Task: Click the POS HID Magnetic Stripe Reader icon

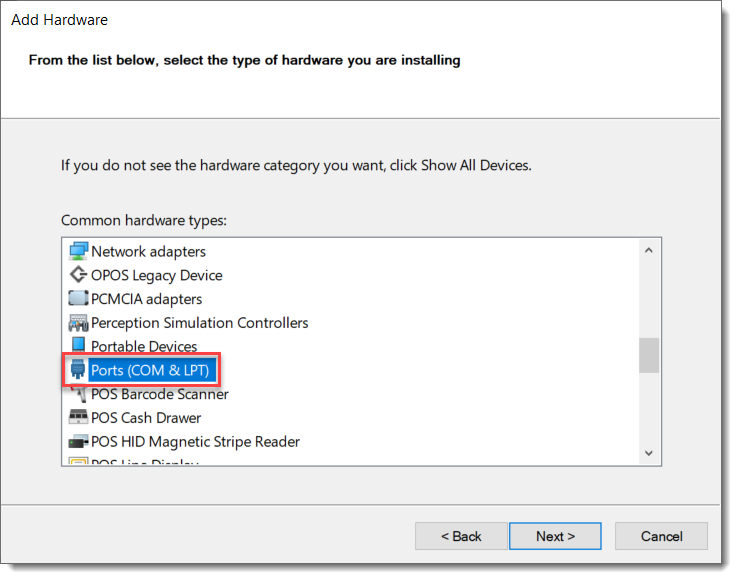Action: (78, 442)
